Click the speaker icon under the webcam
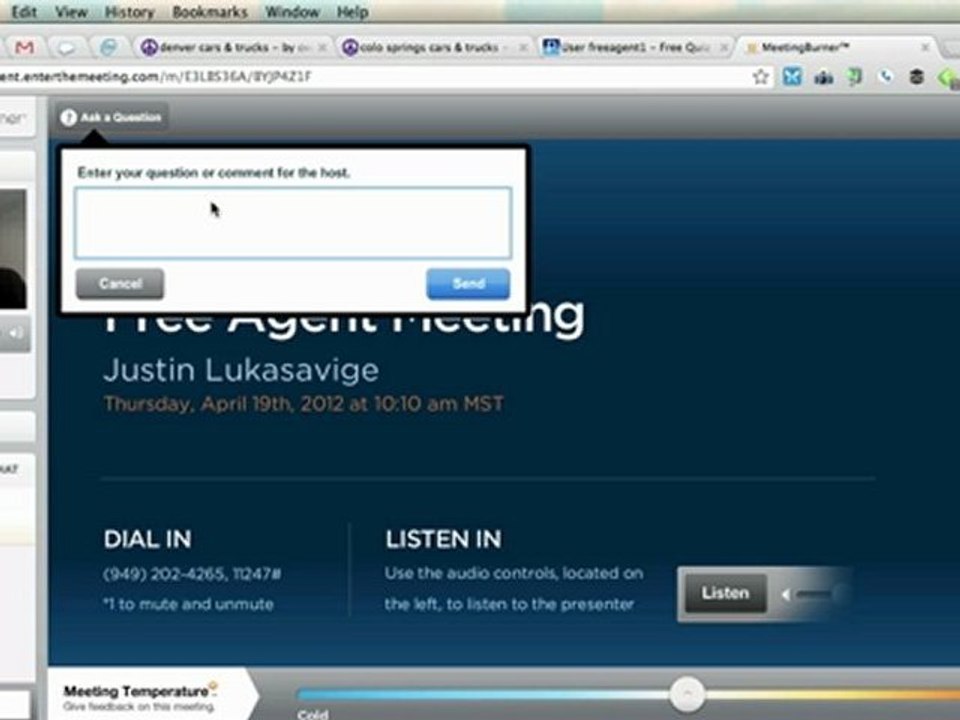The image size is (960, 720). tap(16, 334)
